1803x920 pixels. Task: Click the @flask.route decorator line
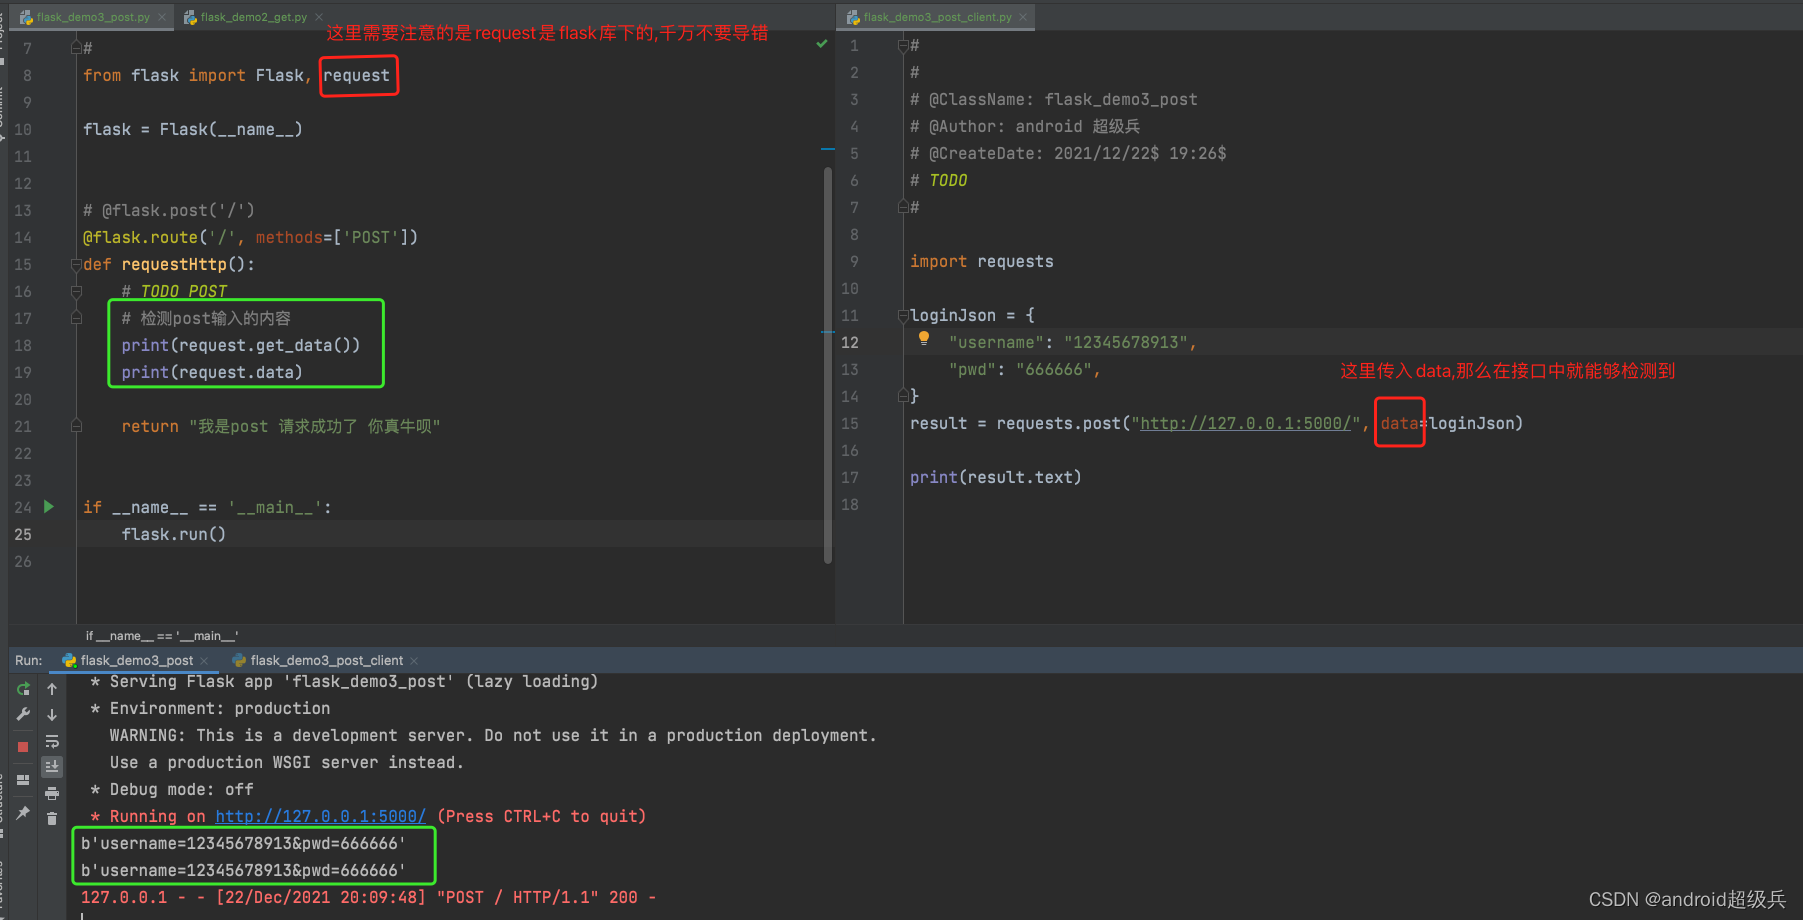(x=250, y=237)
